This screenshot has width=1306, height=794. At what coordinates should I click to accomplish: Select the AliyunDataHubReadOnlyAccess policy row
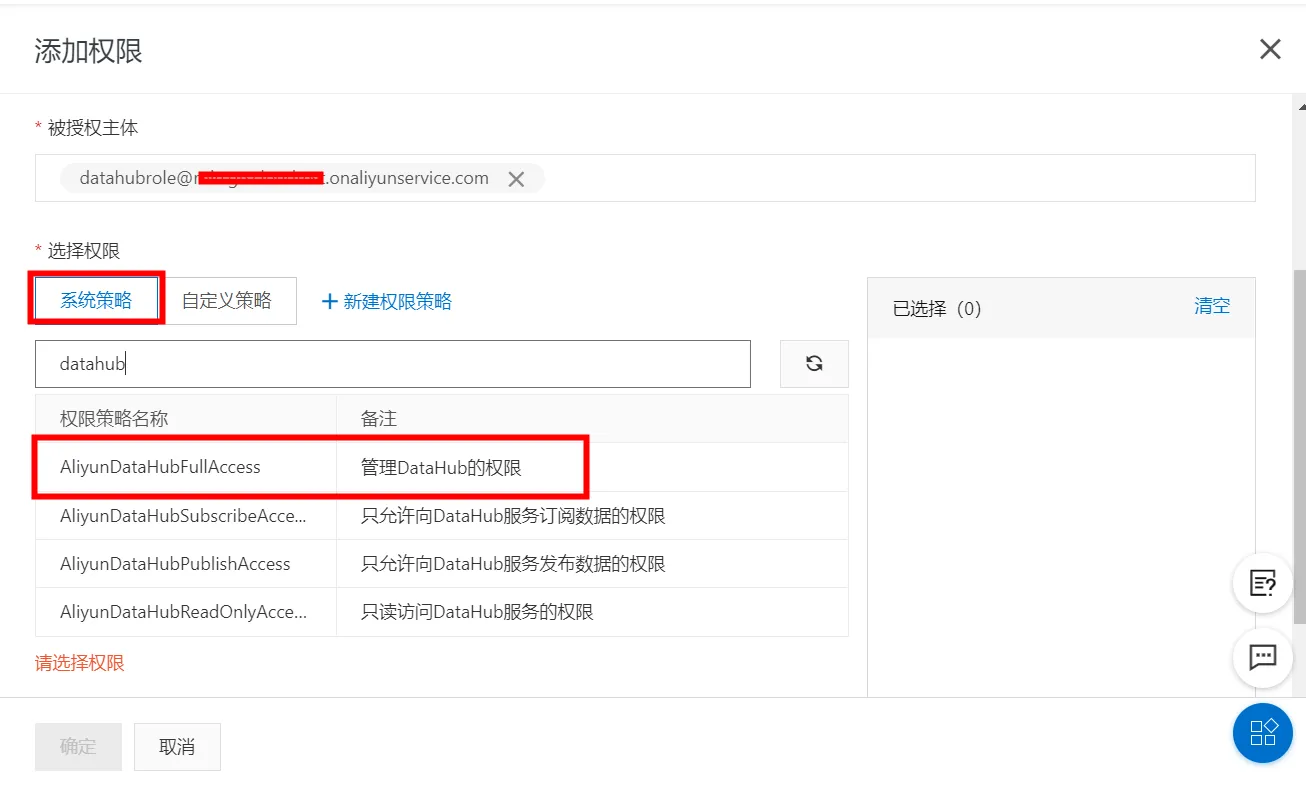pyautogui.click(x=441, y=612)
